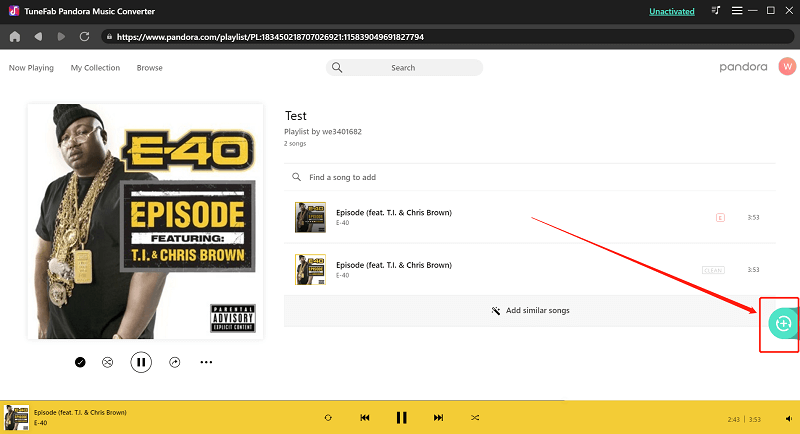Navigate back with the back arrow
The height and width of the screenshot is (434, 800).
coord(38,36)
